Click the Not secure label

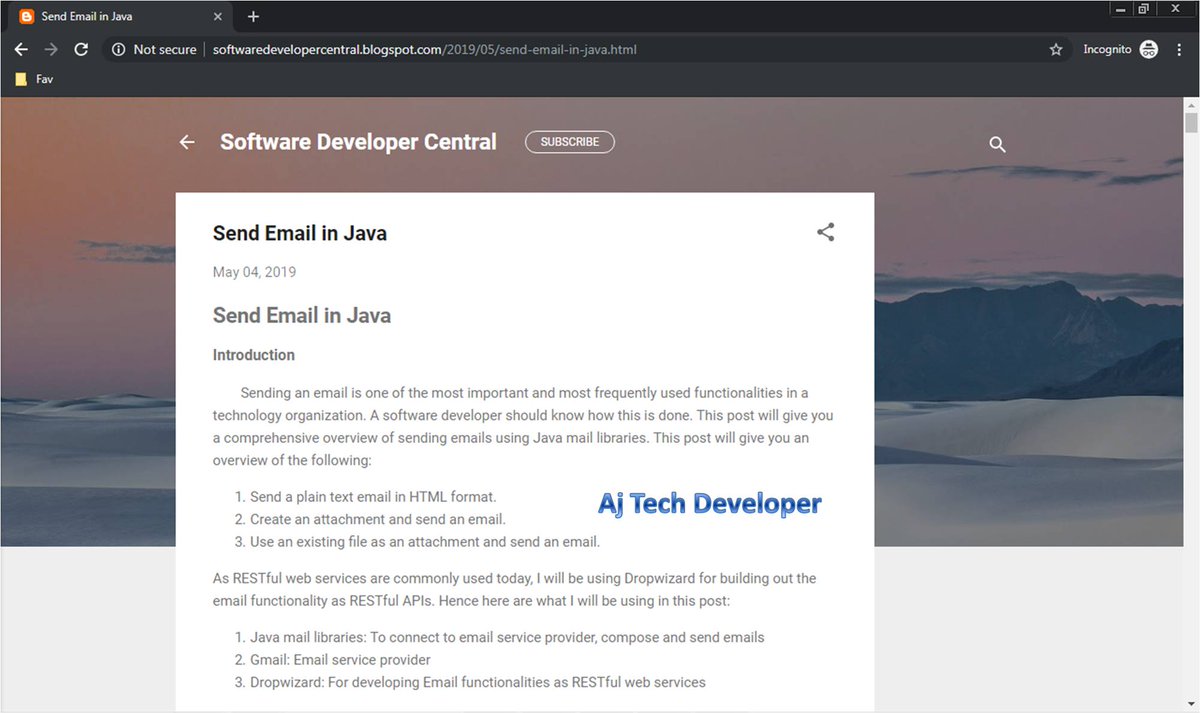point(165,49)
